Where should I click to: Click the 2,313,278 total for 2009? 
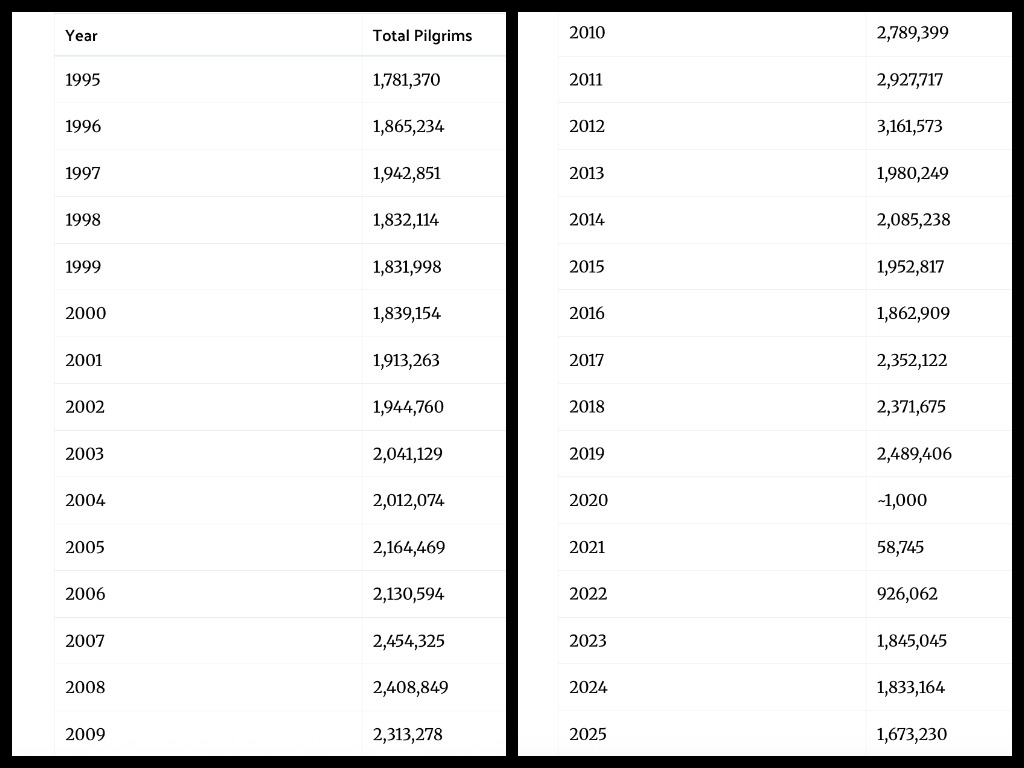(x=407, y=735)
